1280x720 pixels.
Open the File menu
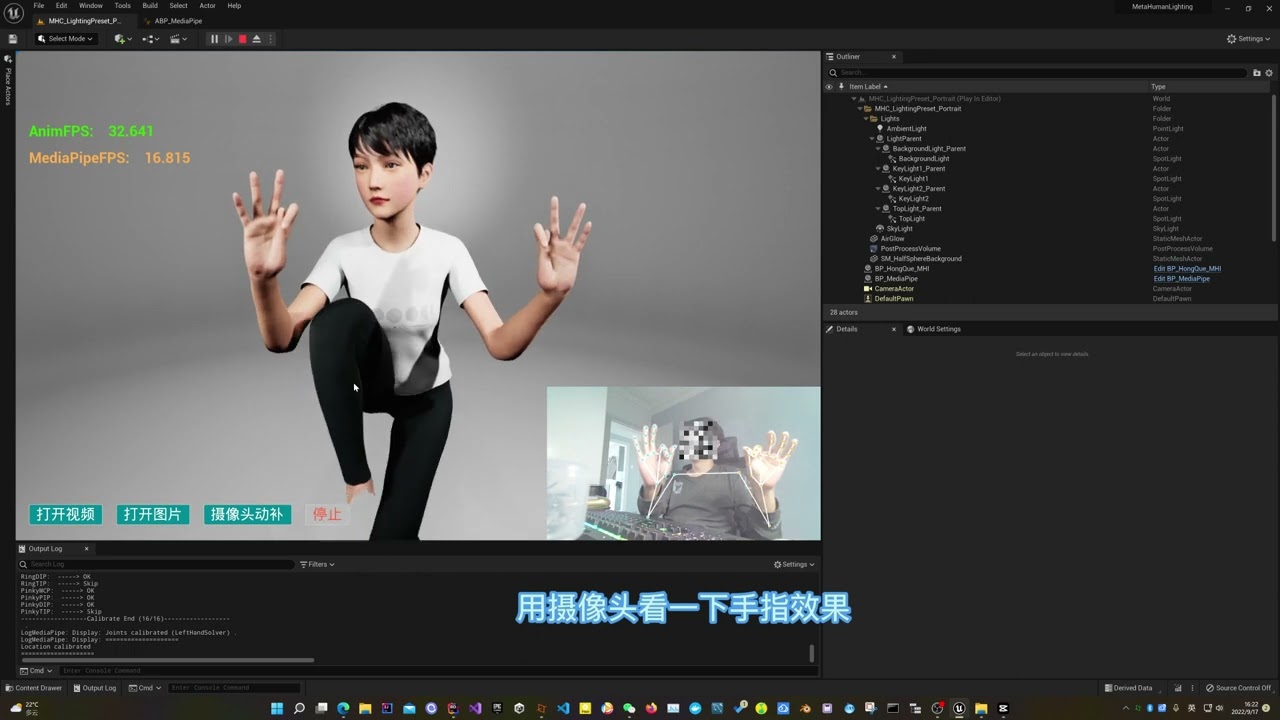pos(39,6)
